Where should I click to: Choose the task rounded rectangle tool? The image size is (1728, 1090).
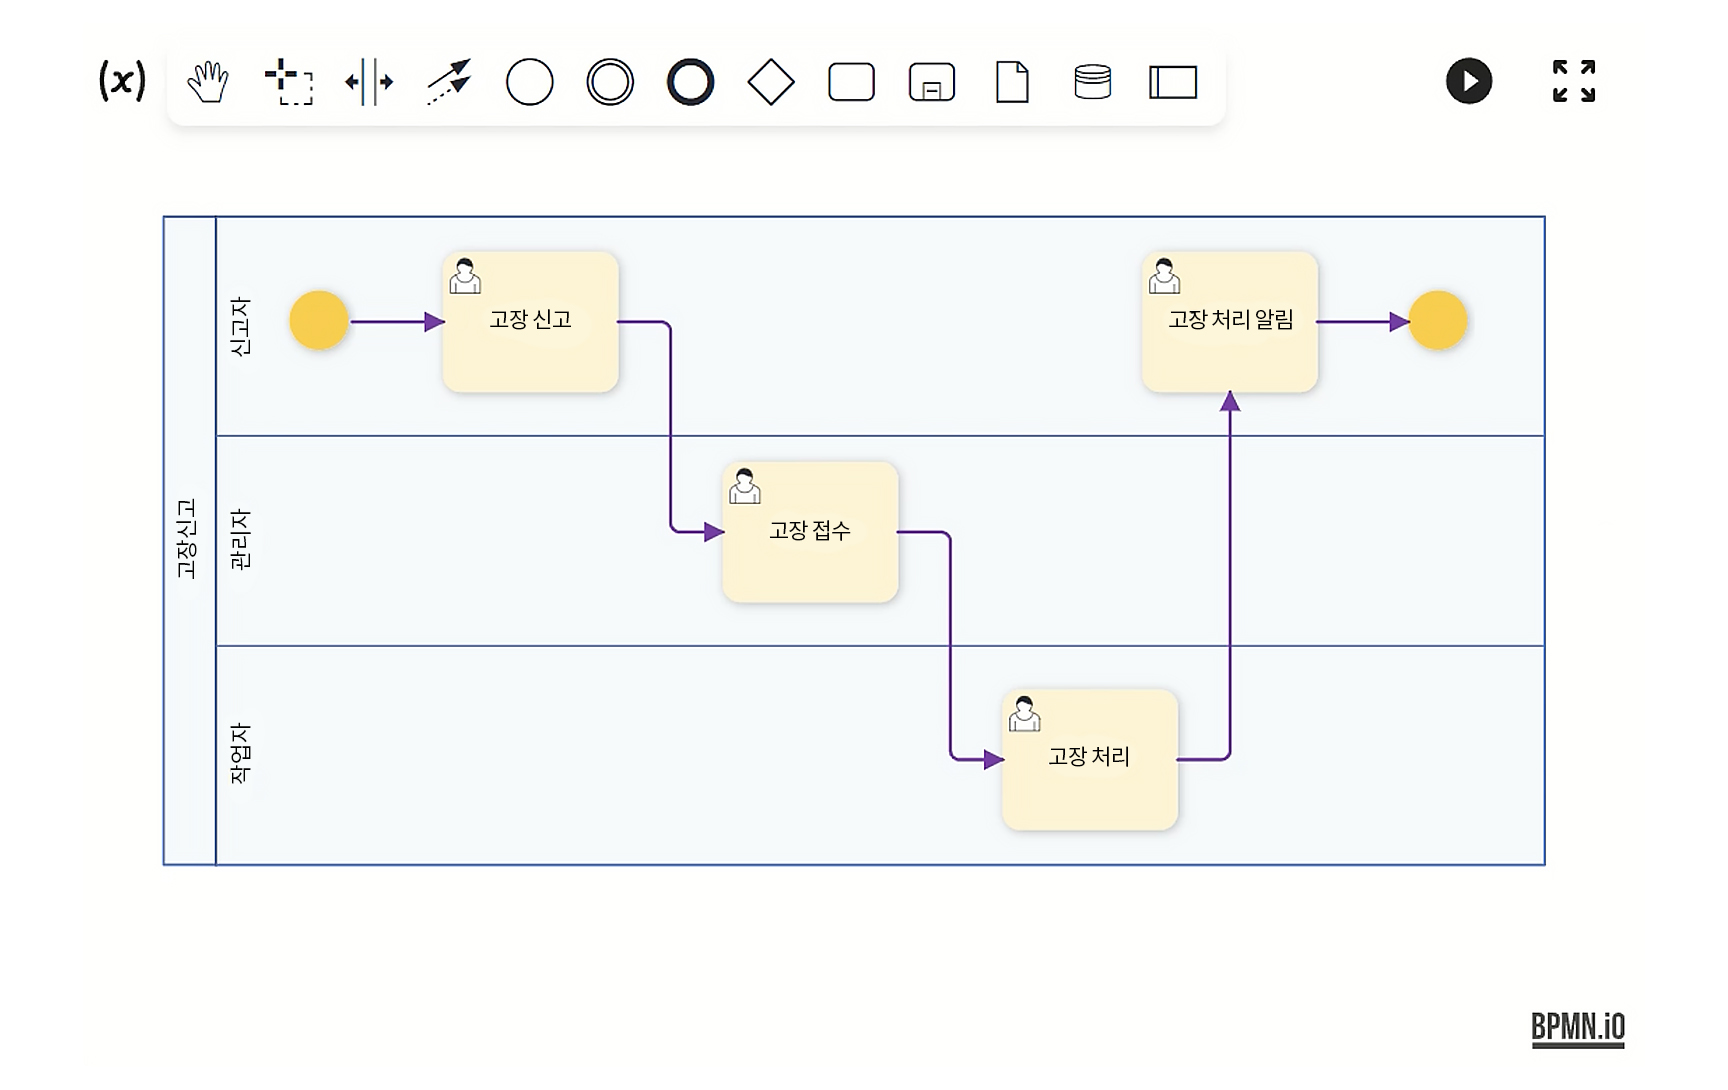click(x=851, y=82)
